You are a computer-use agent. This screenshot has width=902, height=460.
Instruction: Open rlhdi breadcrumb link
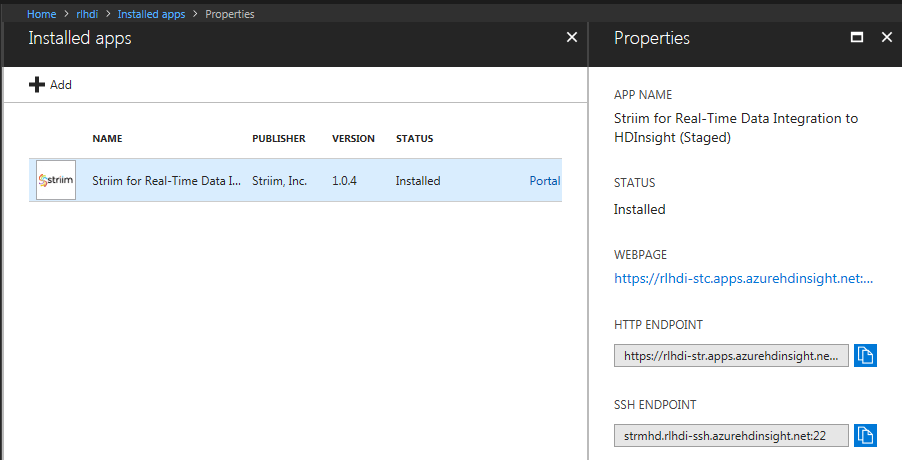click(x=87, y=14)
